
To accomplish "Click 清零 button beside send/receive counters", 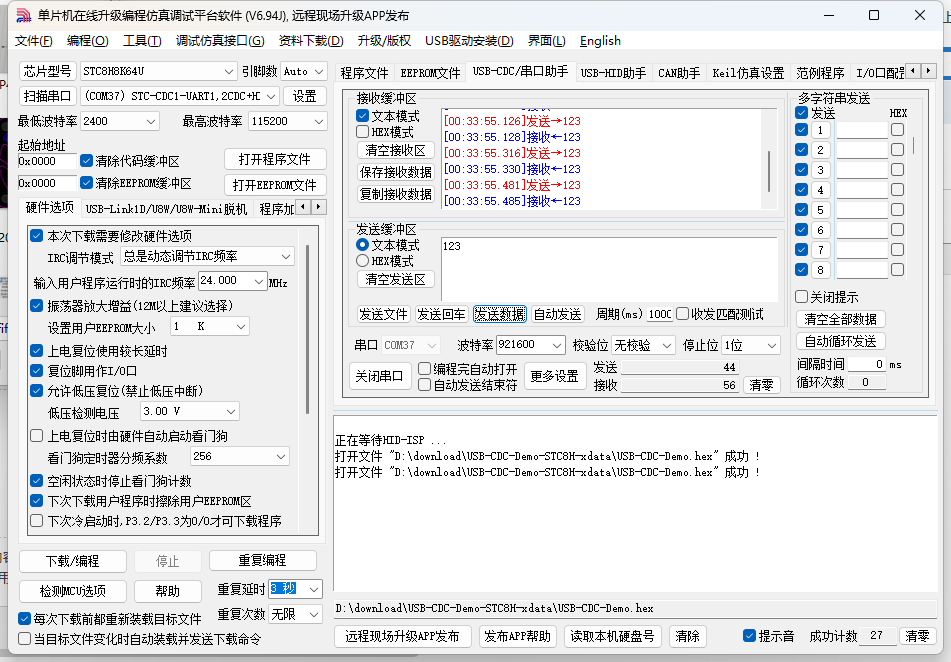I will click(x=761, y=385).
